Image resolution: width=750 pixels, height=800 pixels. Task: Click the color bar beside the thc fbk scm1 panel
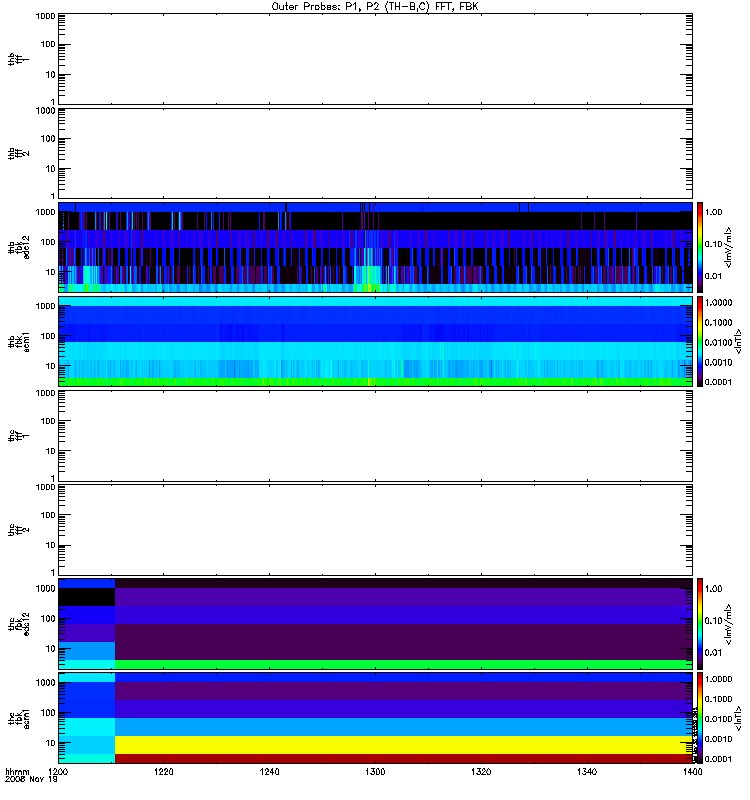click(x=700, y=718)
